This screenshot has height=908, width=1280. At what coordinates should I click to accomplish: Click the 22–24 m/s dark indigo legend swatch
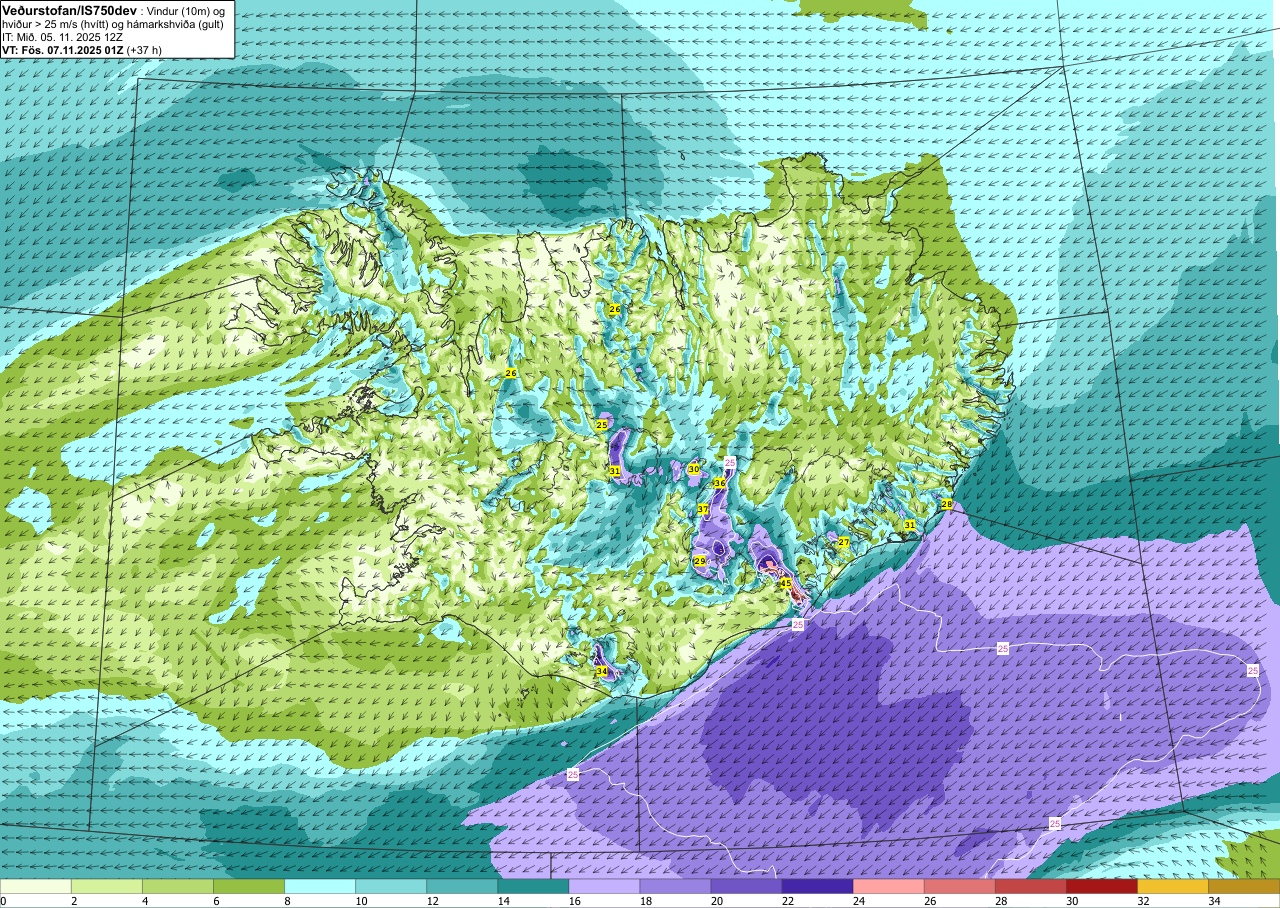817,886
